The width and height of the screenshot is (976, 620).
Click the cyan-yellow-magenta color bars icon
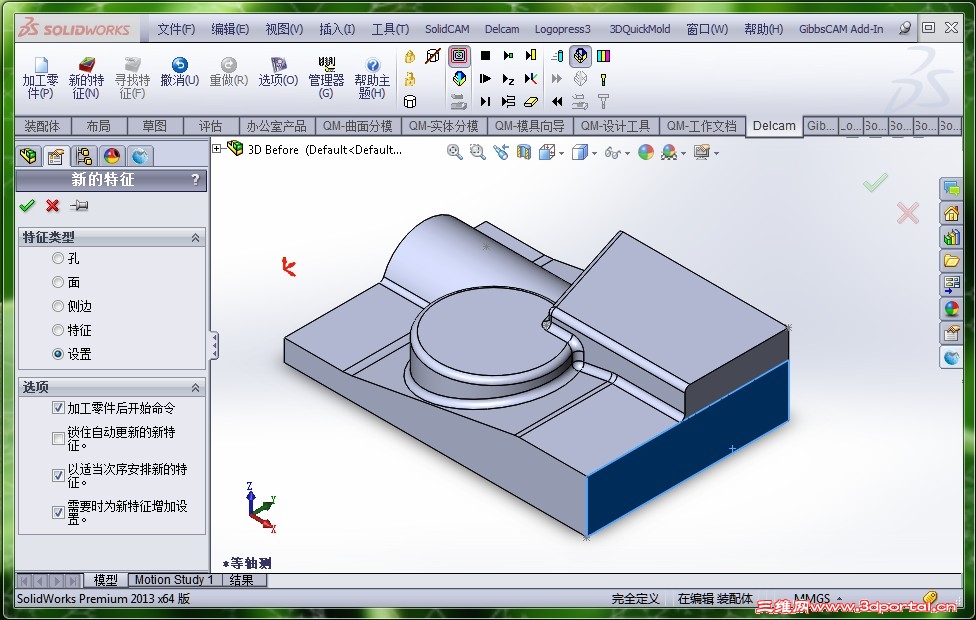(603, 56)
